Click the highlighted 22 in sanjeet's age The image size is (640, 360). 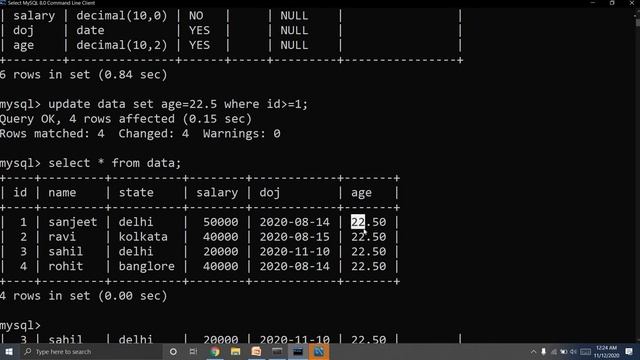pos(358,222)
